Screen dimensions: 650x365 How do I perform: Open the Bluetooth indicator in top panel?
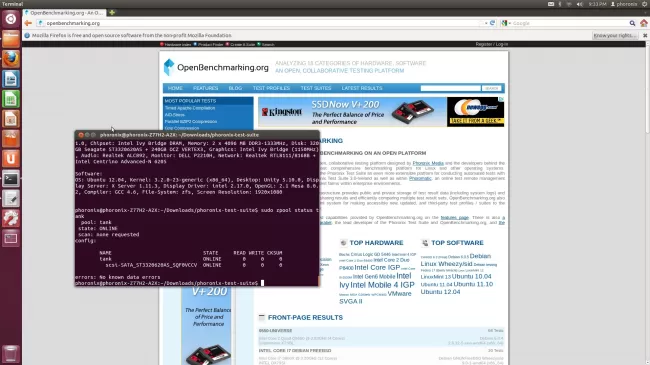[x=560, y=4]
